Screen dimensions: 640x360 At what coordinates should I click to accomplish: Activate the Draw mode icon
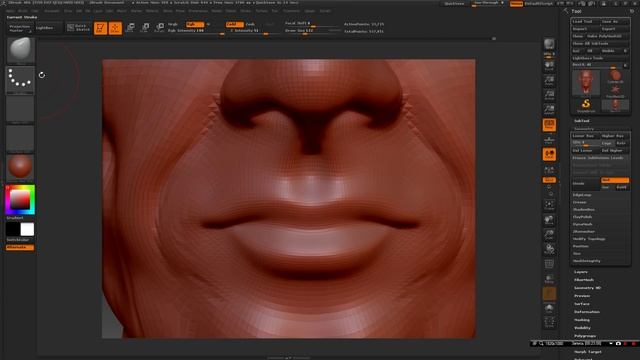coord(115,28)
